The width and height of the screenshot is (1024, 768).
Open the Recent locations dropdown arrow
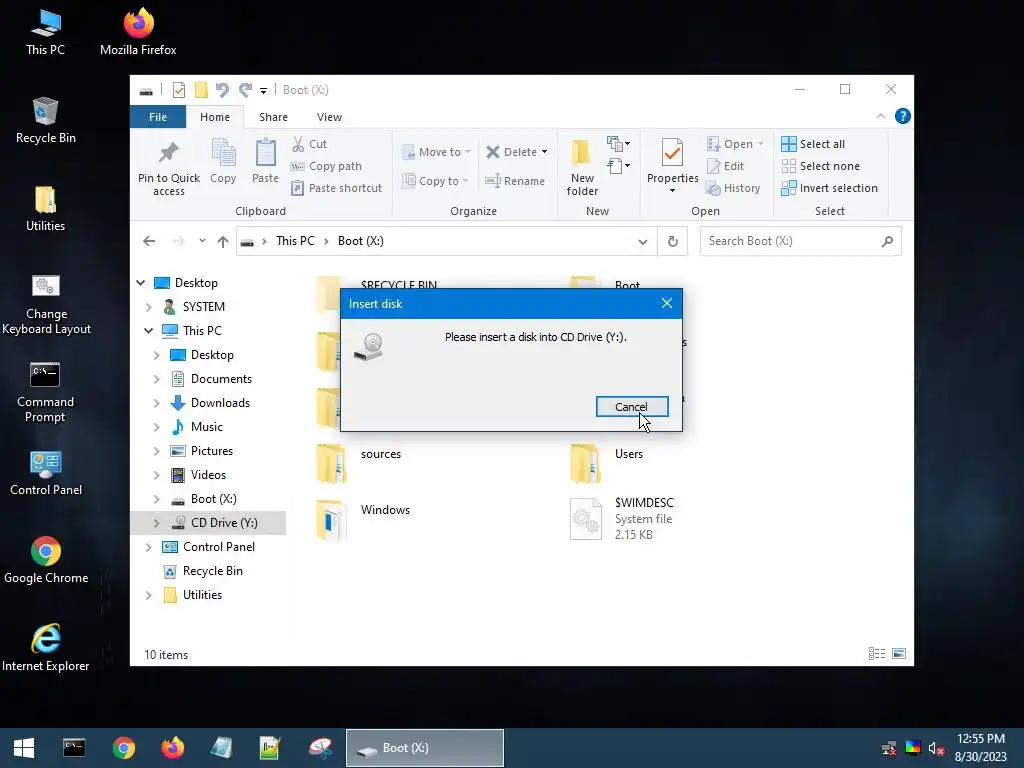202,241
